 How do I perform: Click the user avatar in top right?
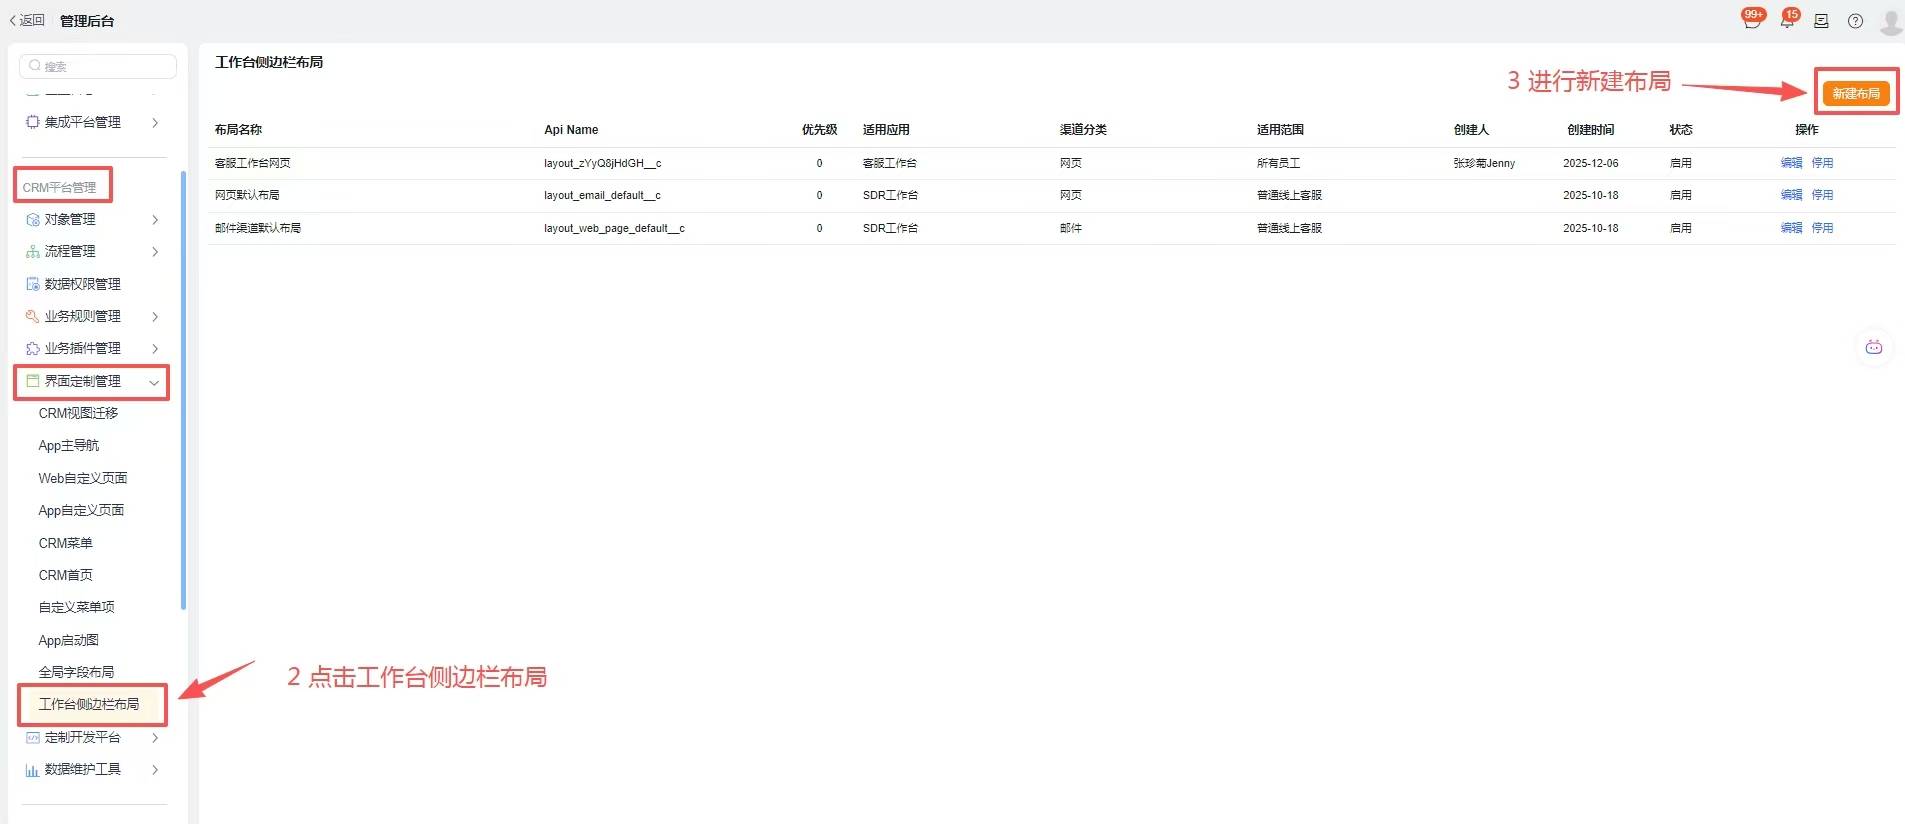point(1890,21)
